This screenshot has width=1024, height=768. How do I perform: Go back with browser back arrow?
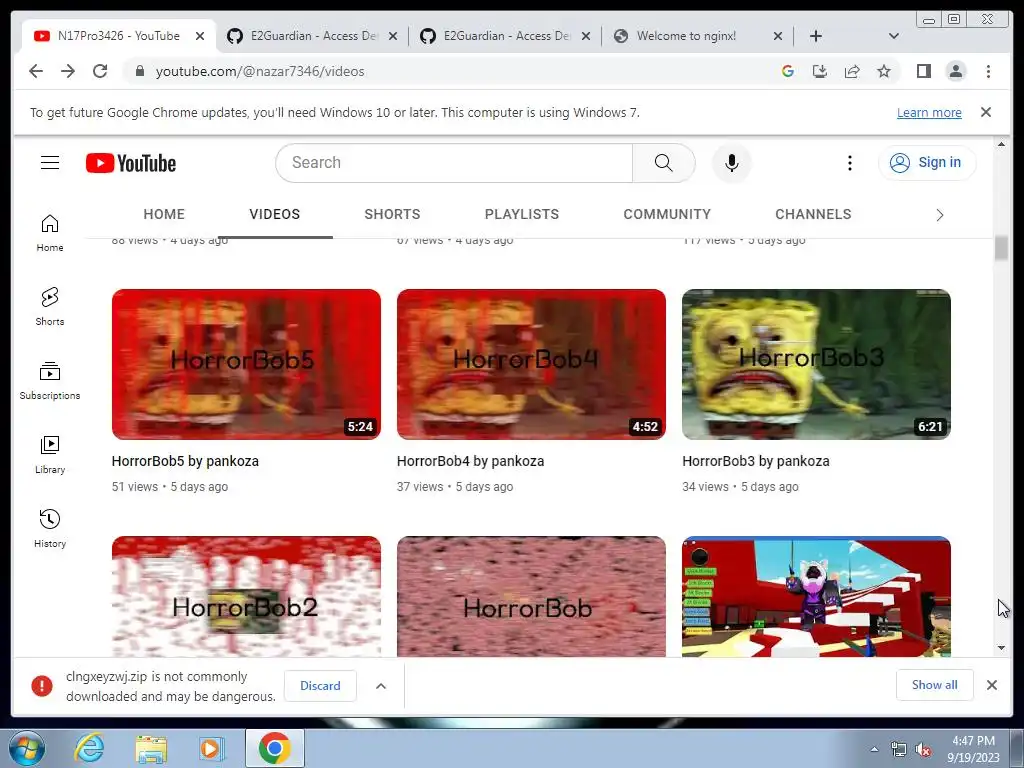[x=36, y=71]
